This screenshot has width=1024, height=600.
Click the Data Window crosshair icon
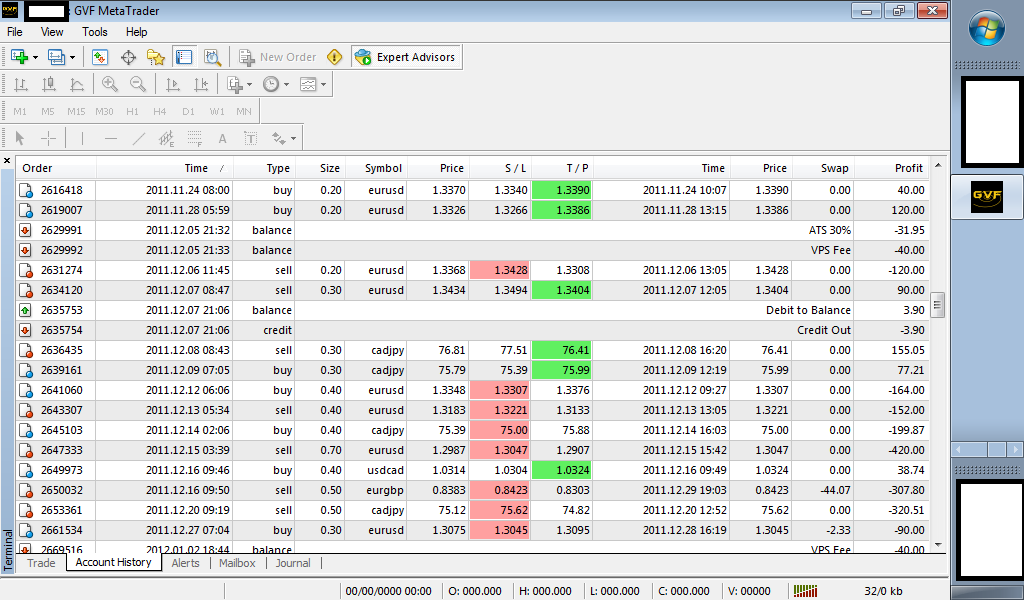[128, 57]
